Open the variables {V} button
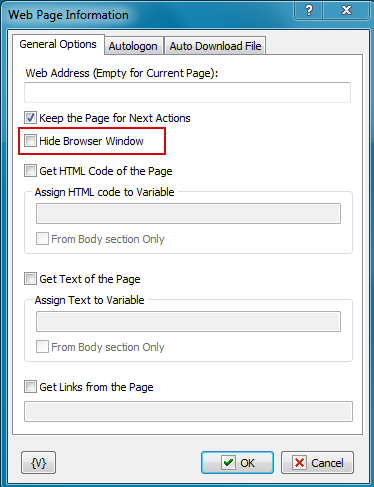This screenshot has width=374, height=487. pyautogui.click(x=38, y=463)
